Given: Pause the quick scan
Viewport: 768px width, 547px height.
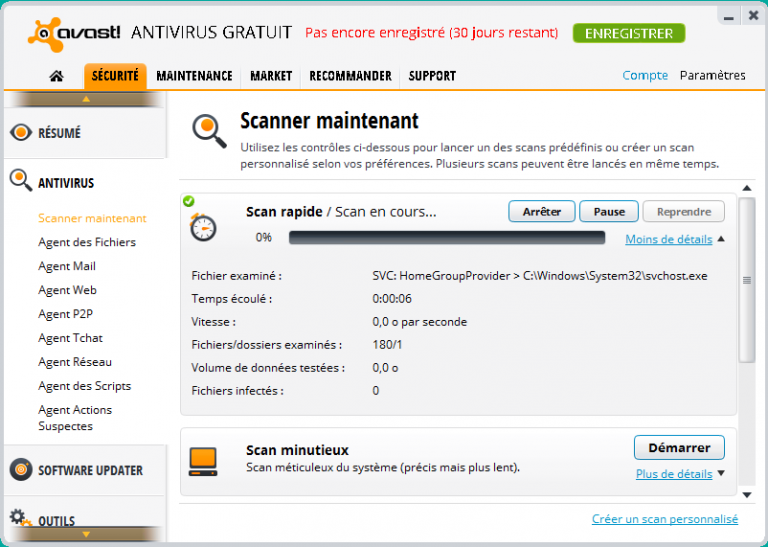Looking at the screenshot, I should point(609,212).
